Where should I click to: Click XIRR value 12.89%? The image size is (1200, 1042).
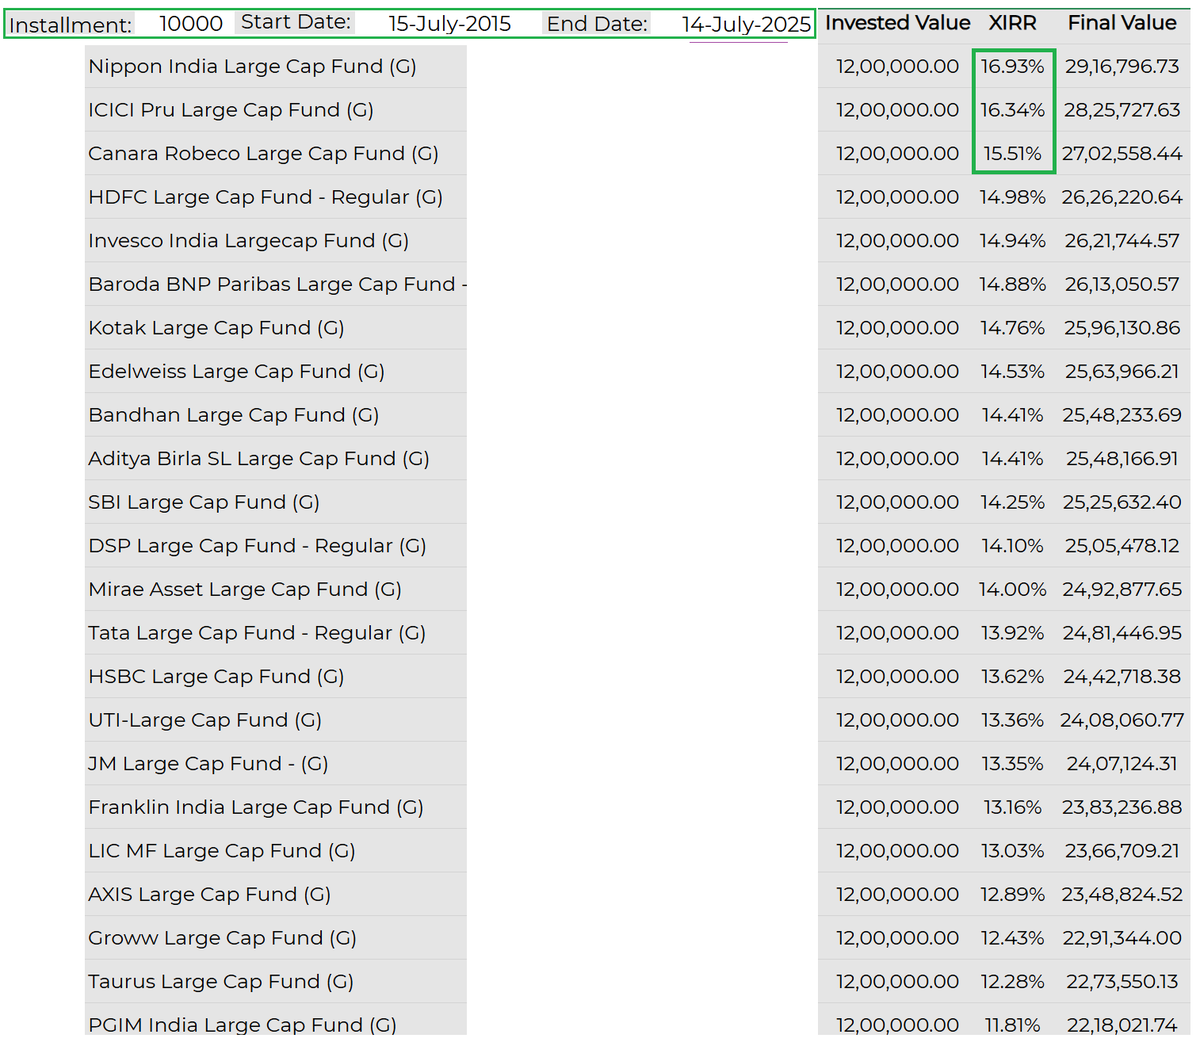(x=1012, y=894)
